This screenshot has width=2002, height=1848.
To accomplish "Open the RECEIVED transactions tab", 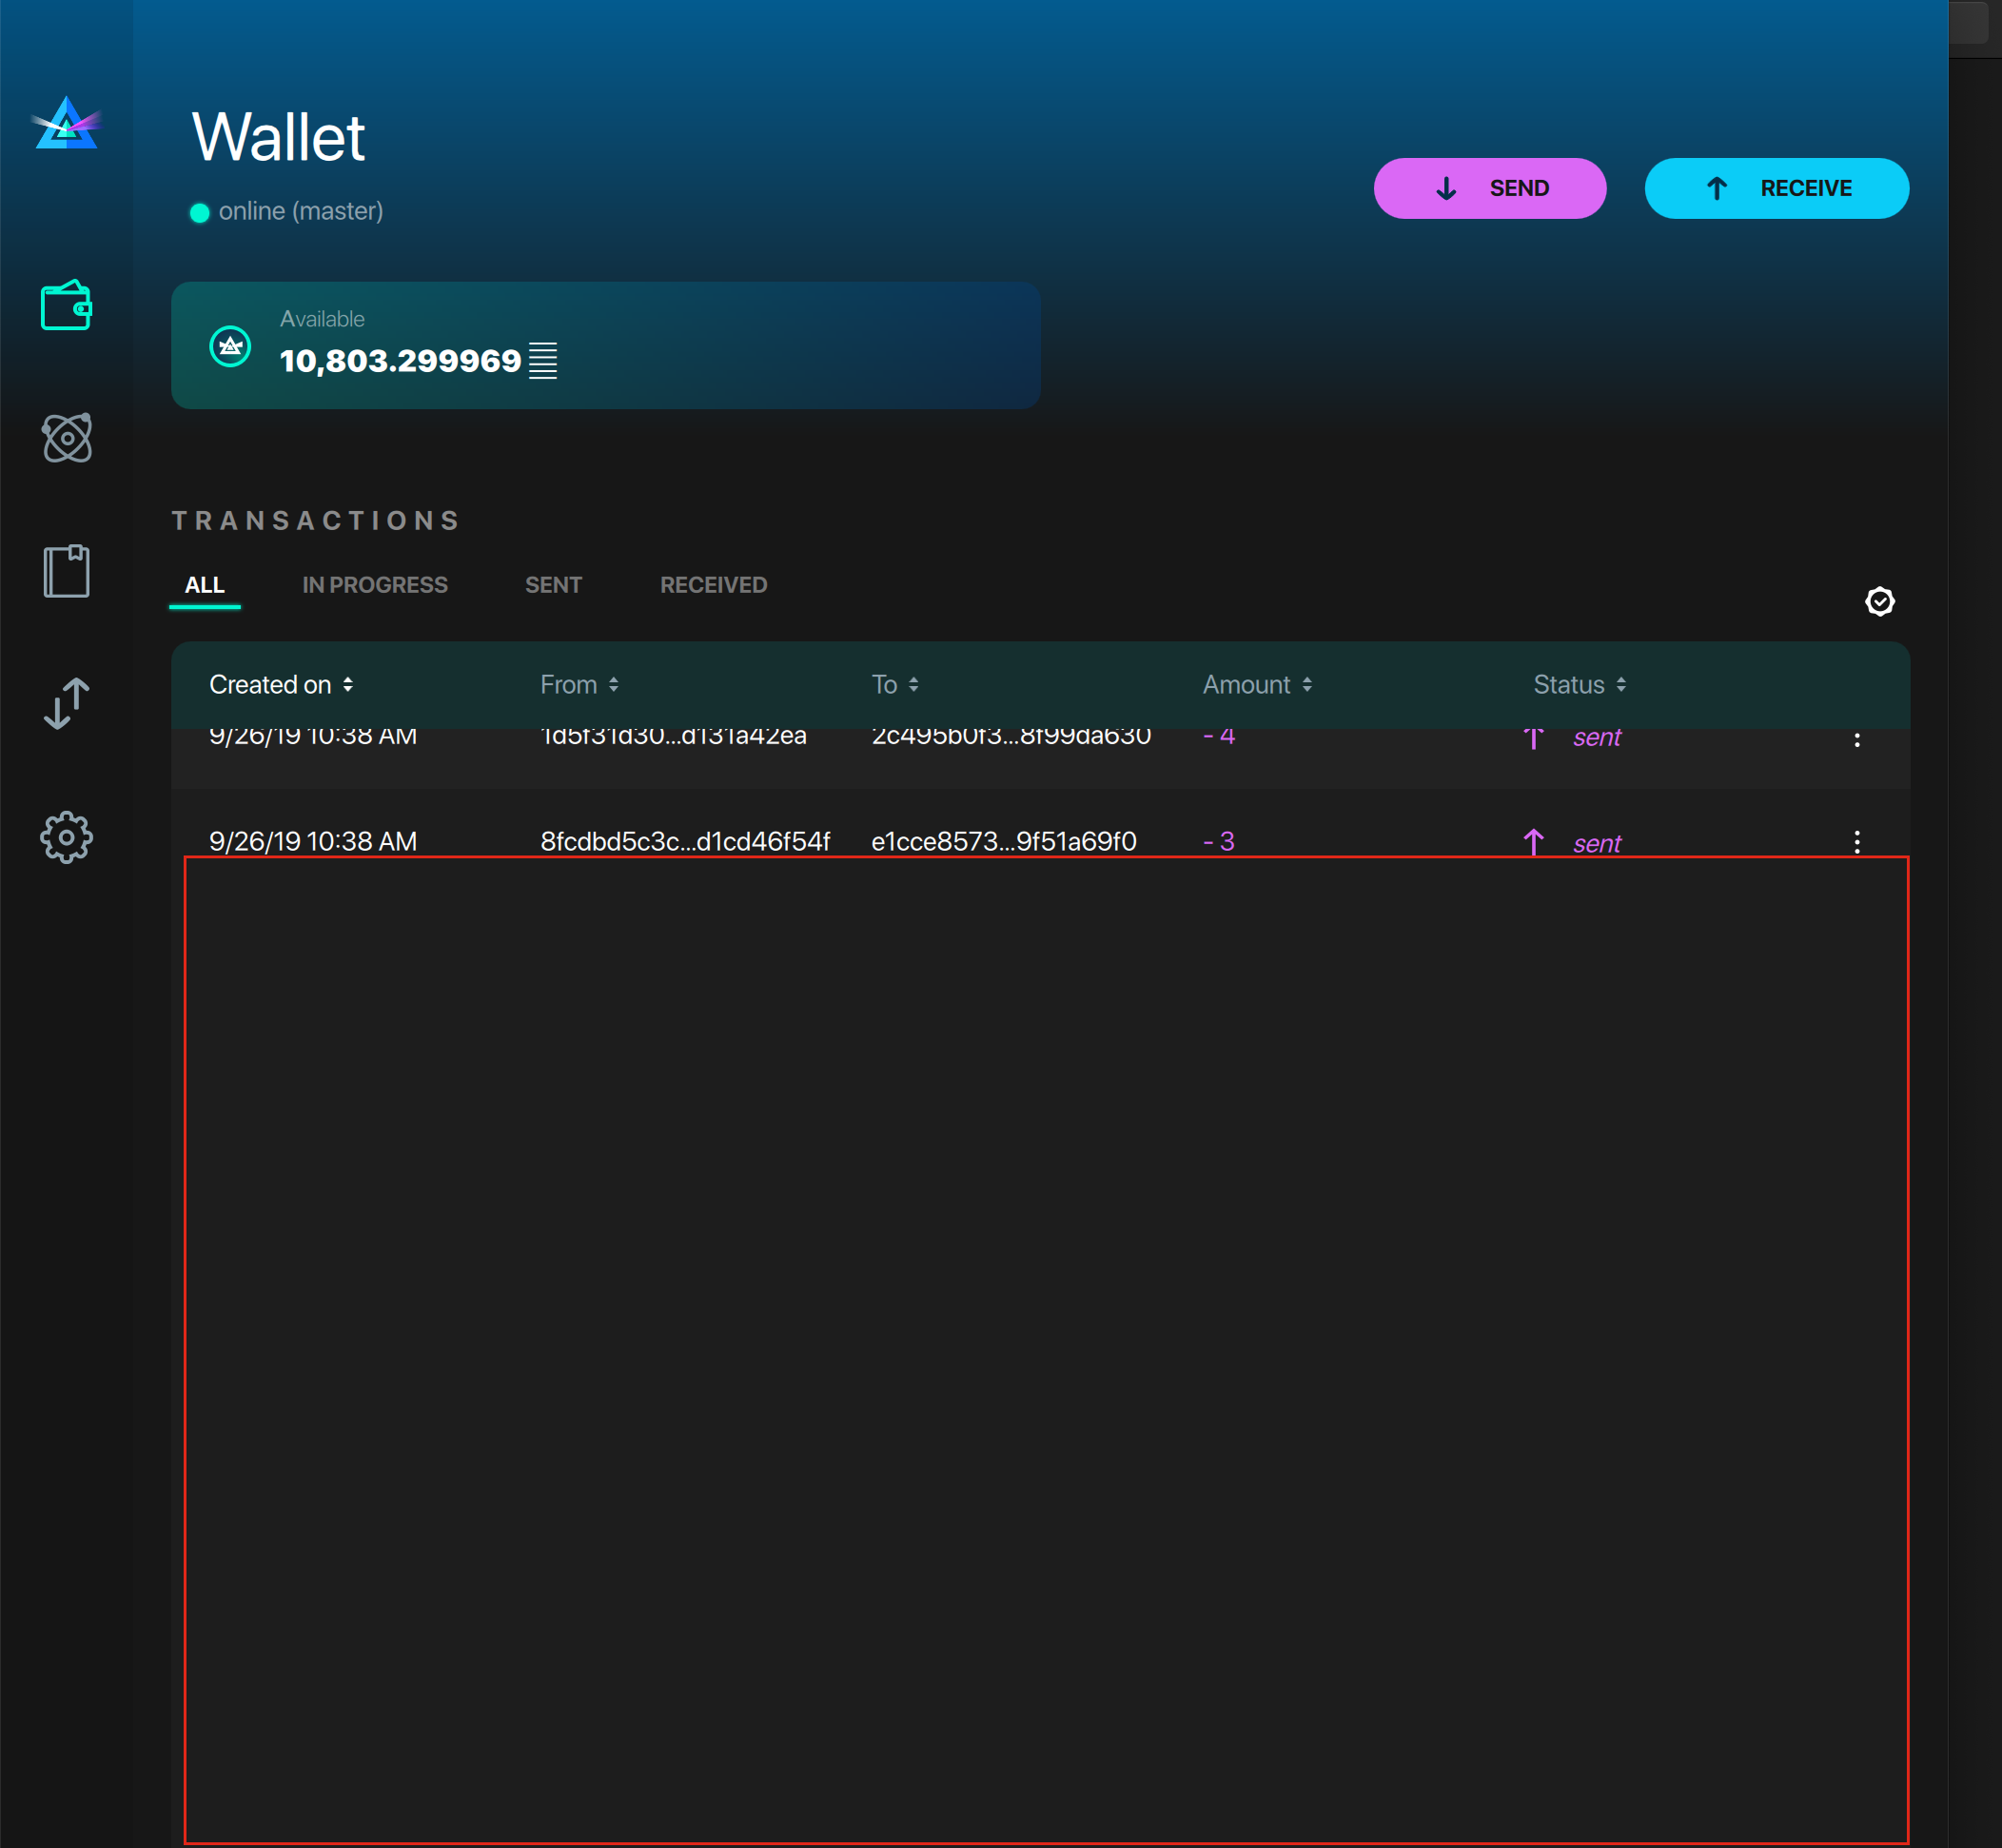I will coord(712,585).
